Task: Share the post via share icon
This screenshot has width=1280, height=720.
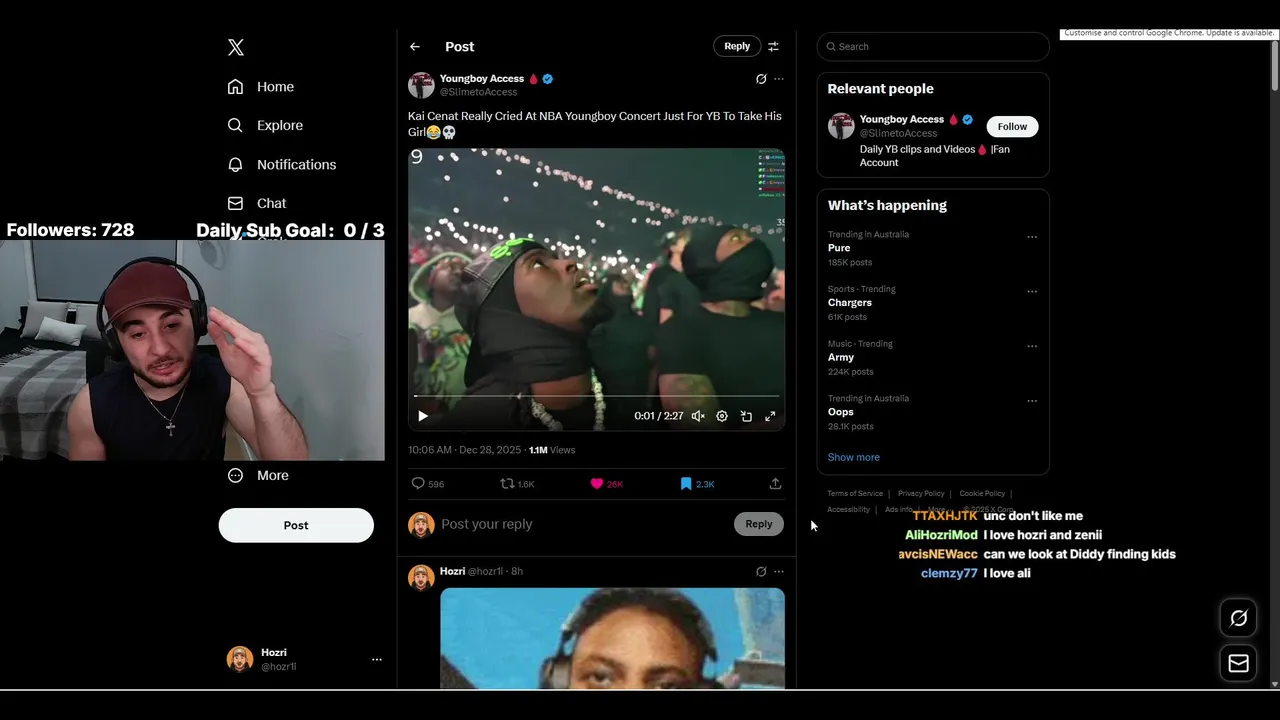Action: click(775, 484)
